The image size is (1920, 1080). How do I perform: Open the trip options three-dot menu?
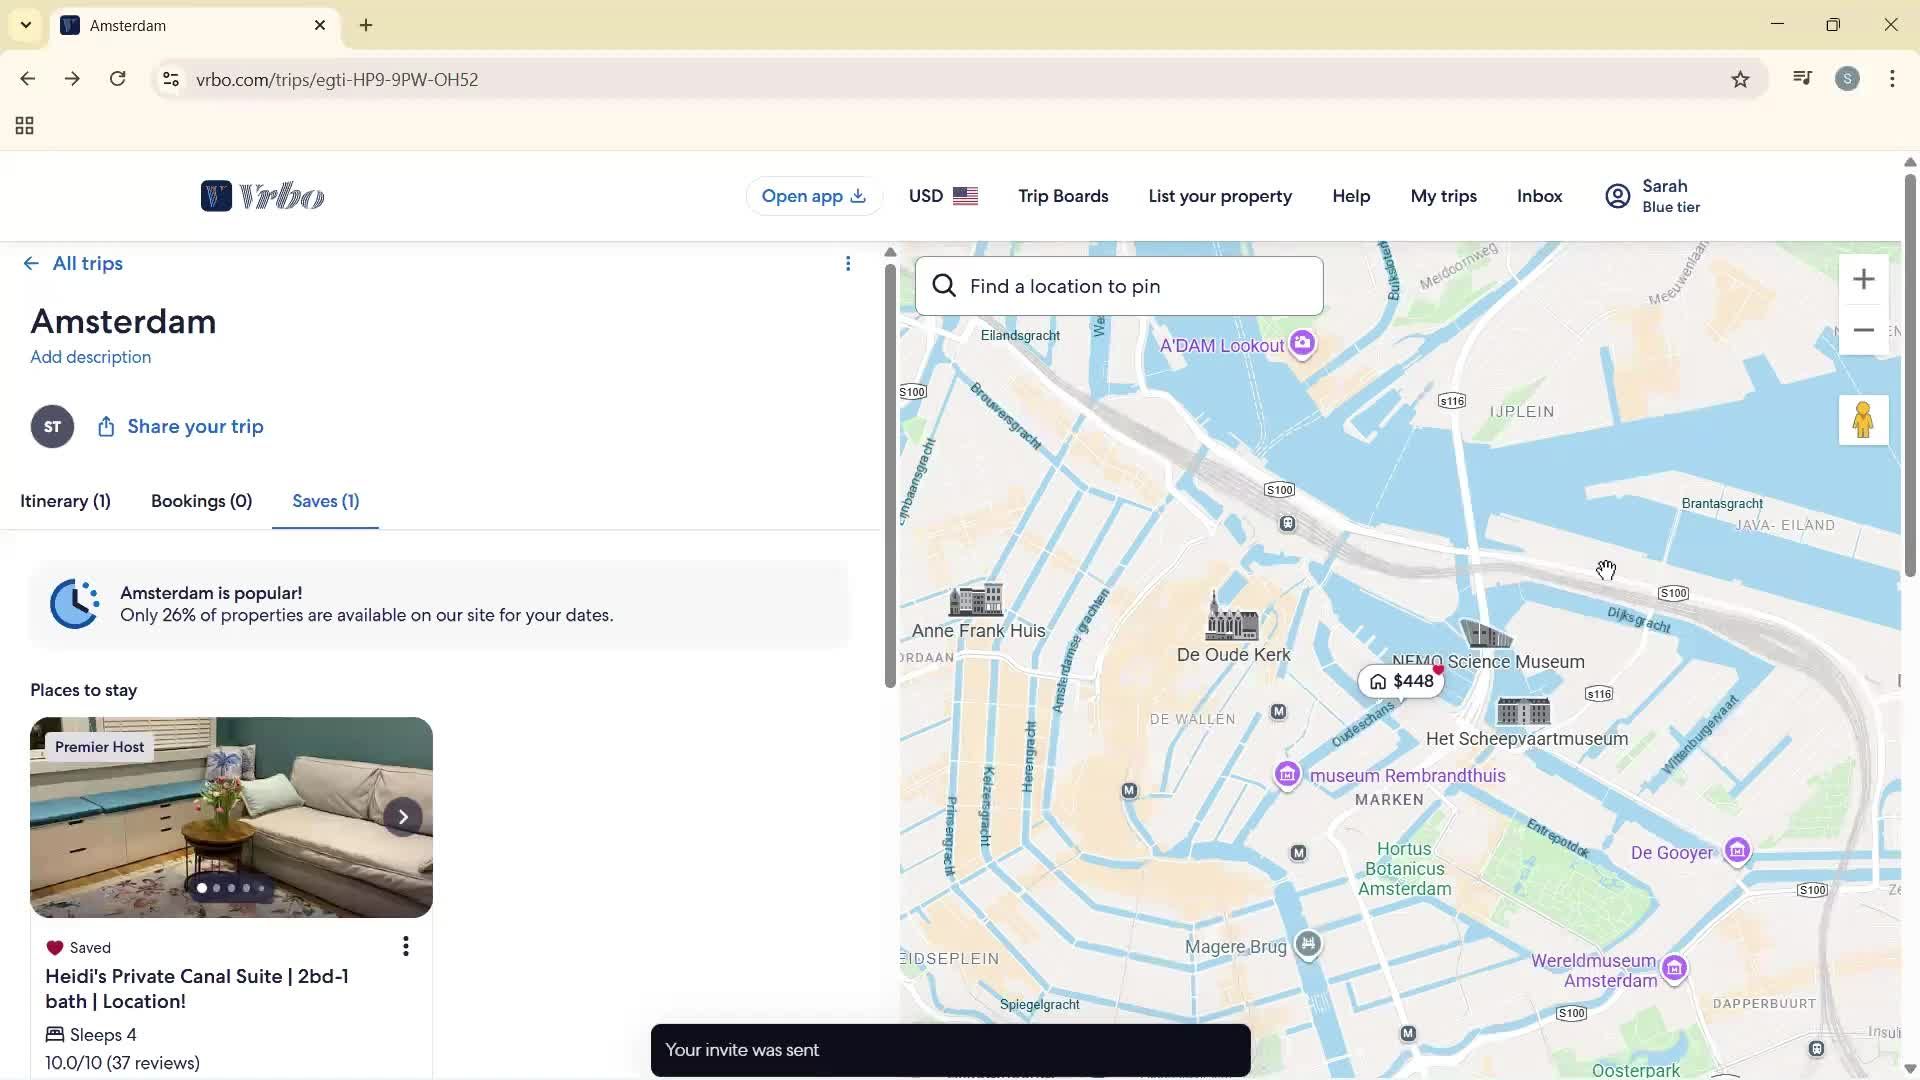click(x=849, y=263)
